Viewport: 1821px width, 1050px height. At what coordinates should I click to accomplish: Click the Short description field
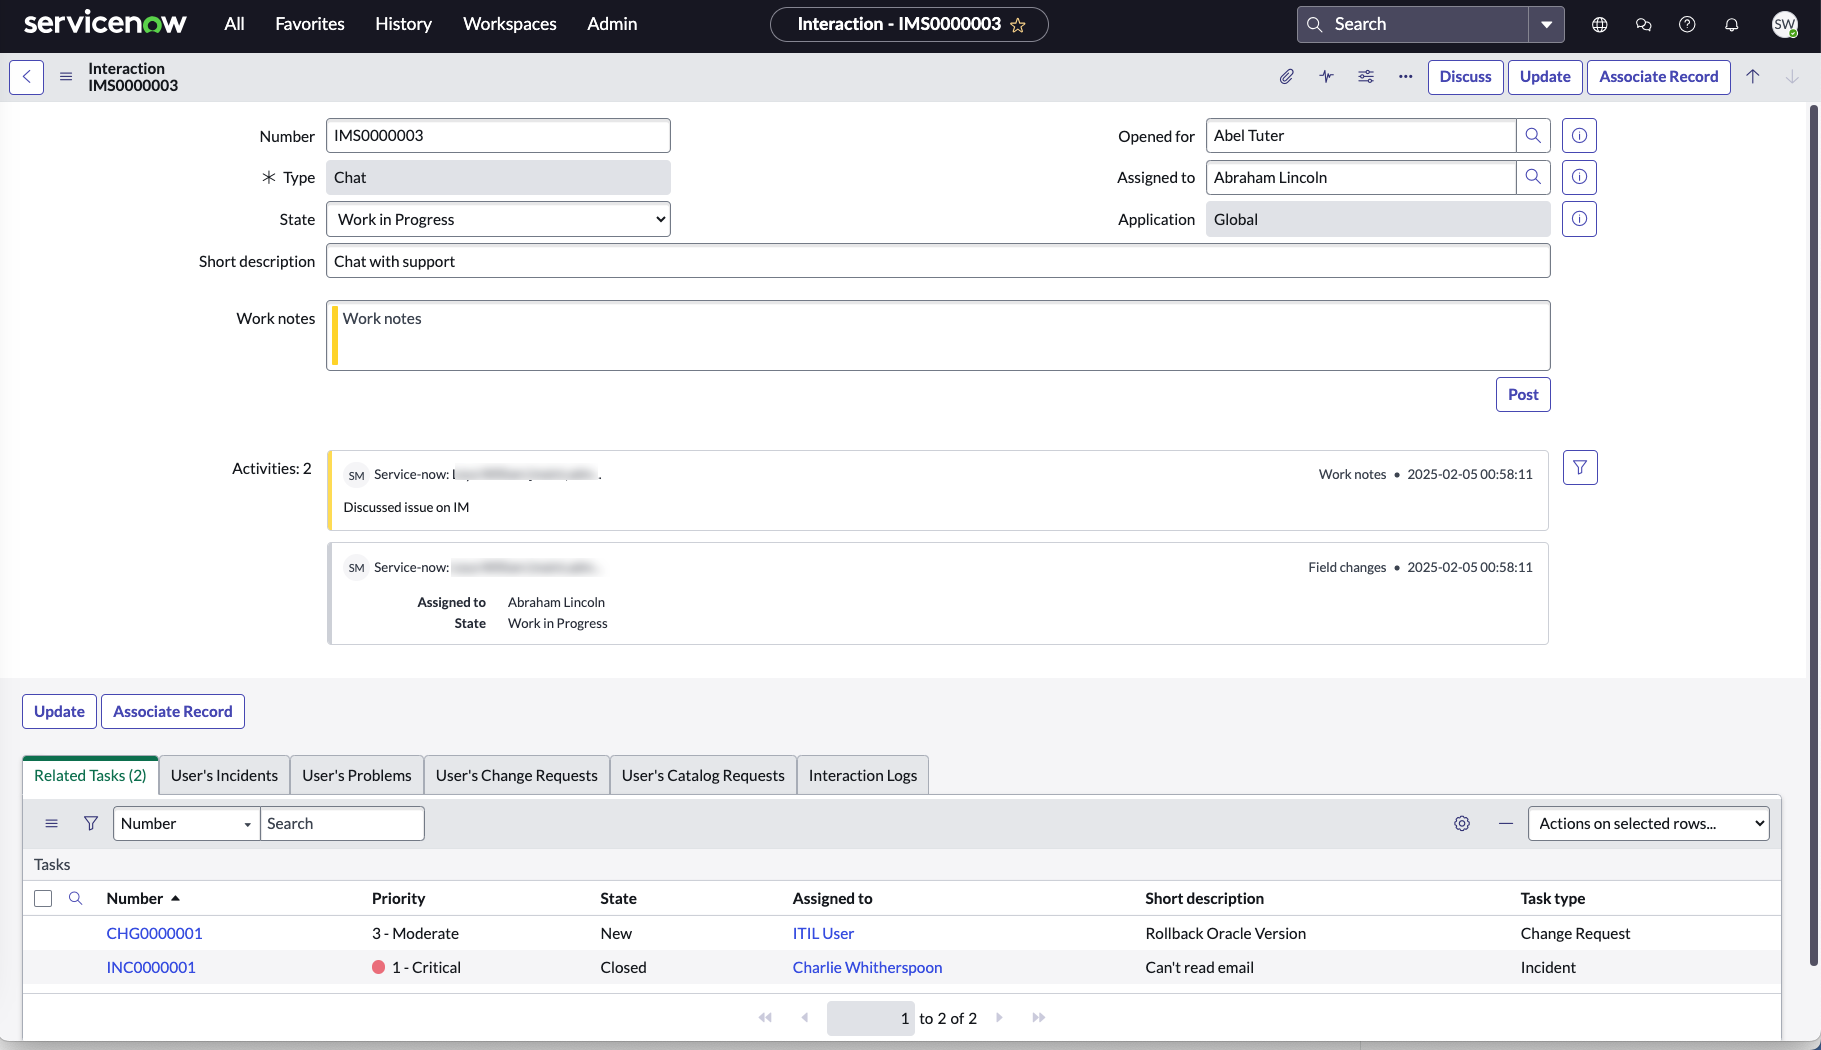click(x=938, y=262)
